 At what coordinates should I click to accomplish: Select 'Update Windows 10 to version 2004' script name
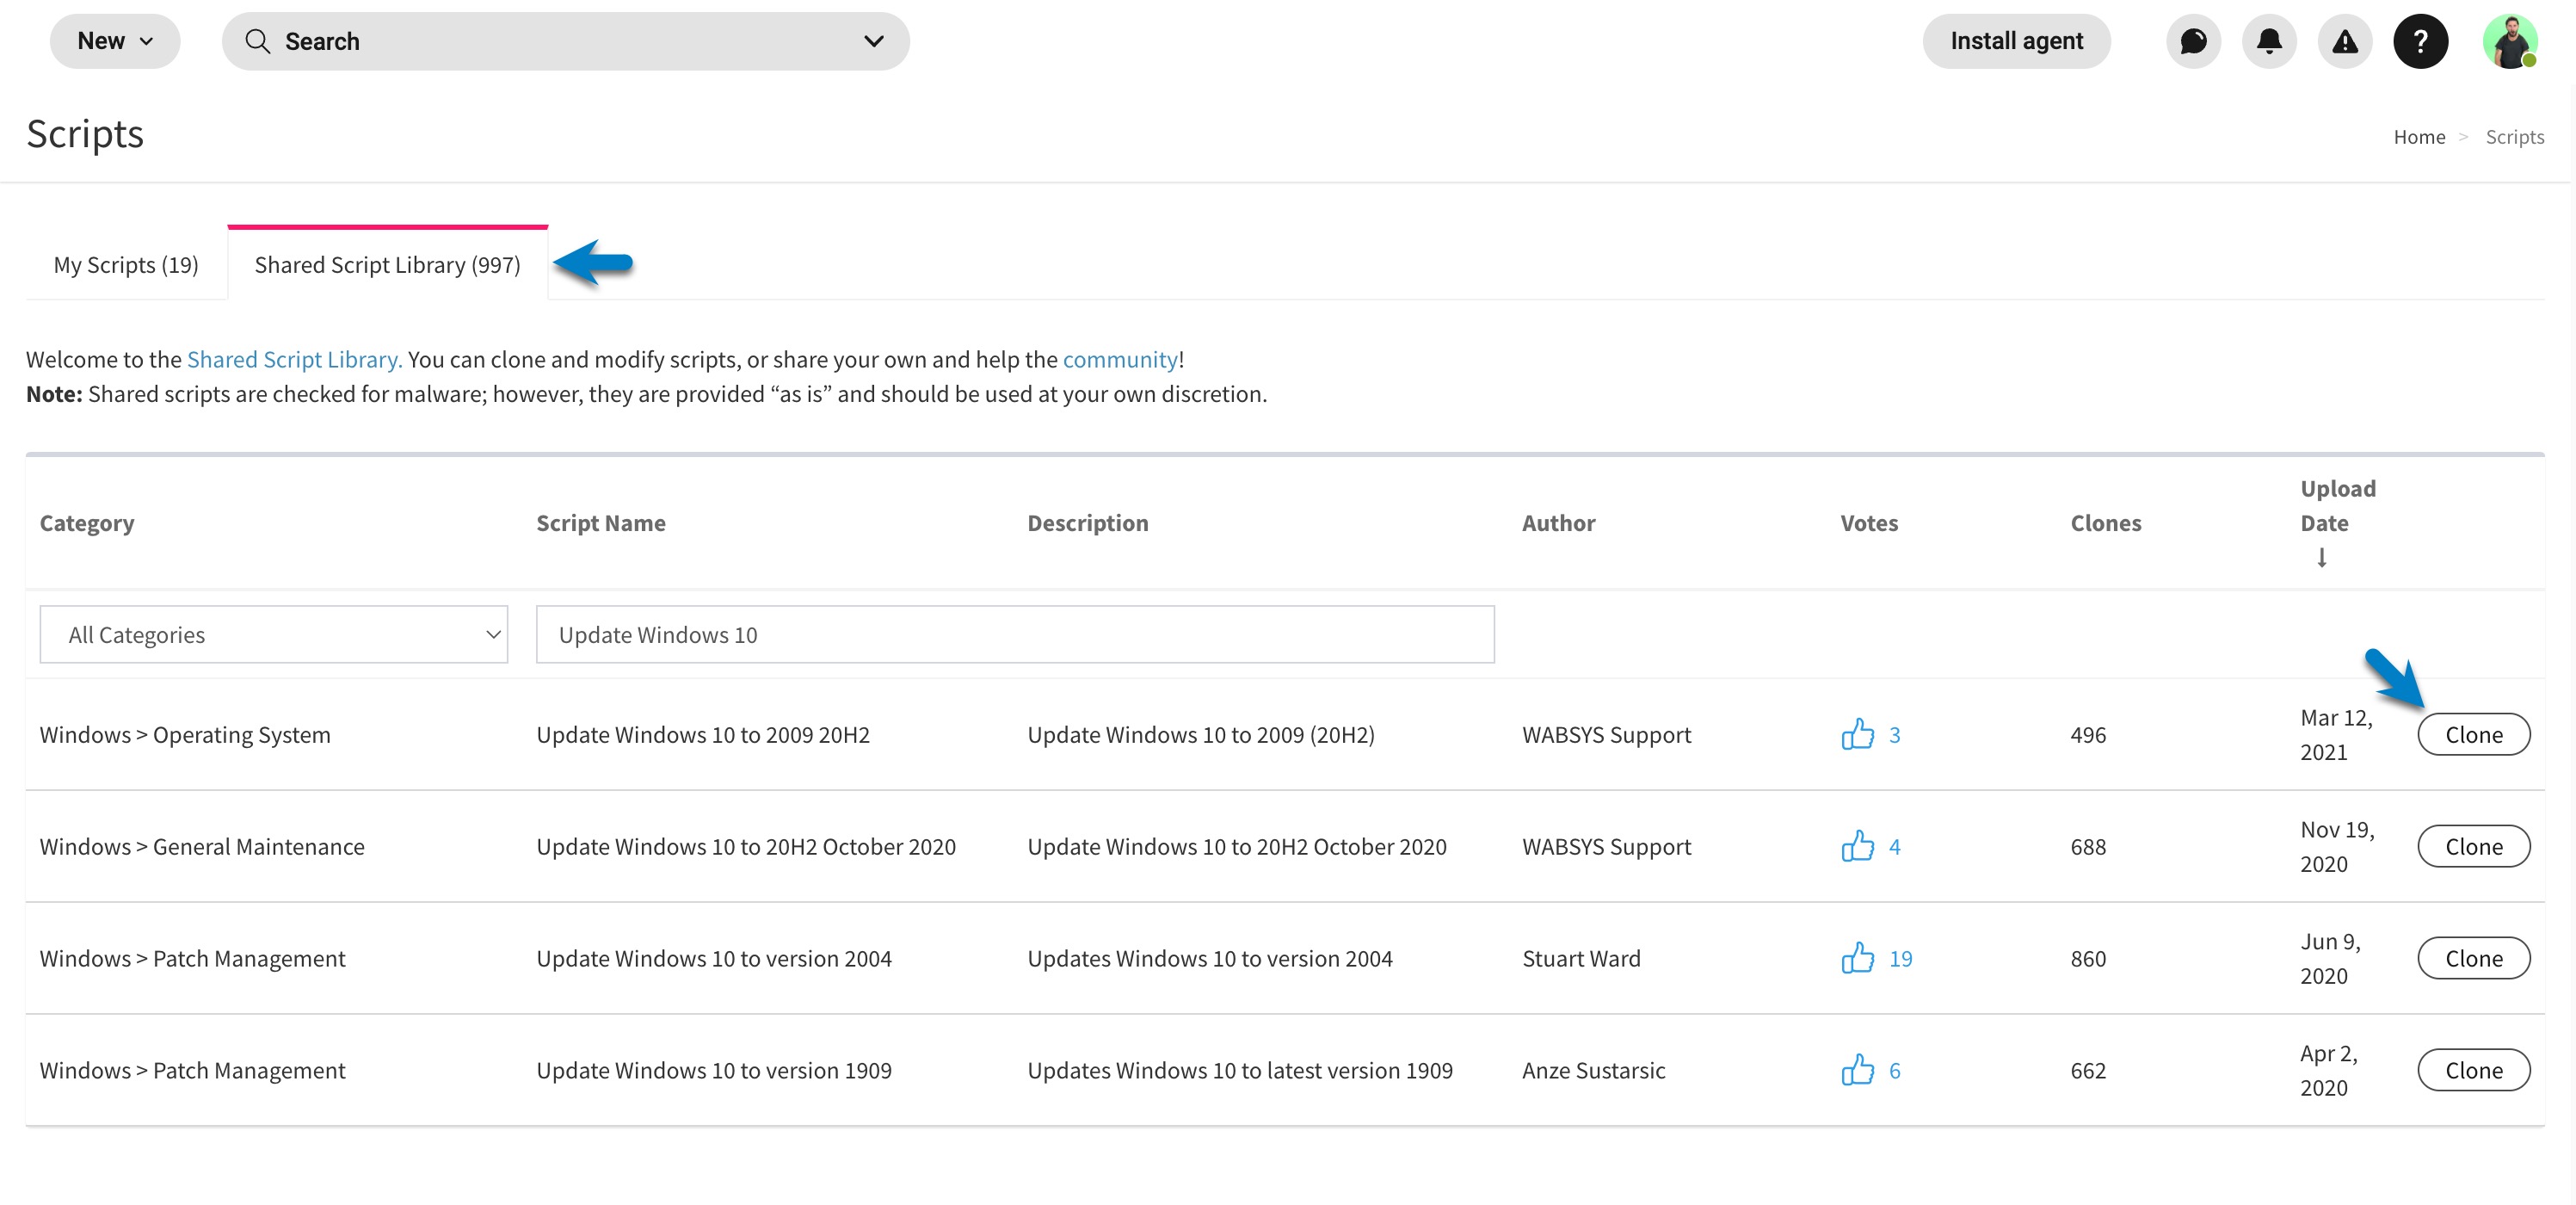(x=713, y=959)
